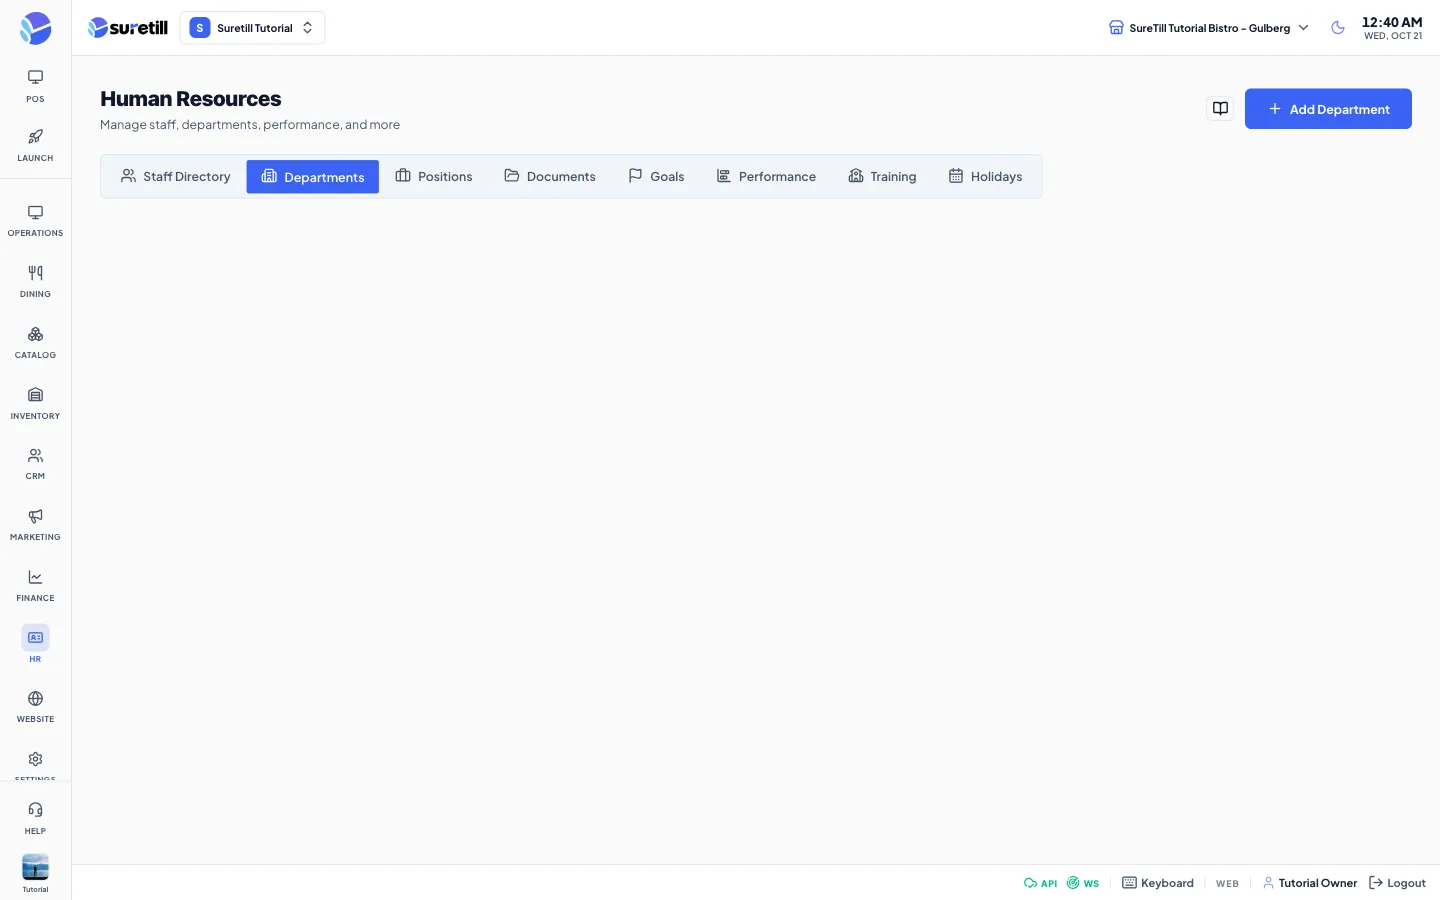Open the Catalog module

(x=35, y=343)
